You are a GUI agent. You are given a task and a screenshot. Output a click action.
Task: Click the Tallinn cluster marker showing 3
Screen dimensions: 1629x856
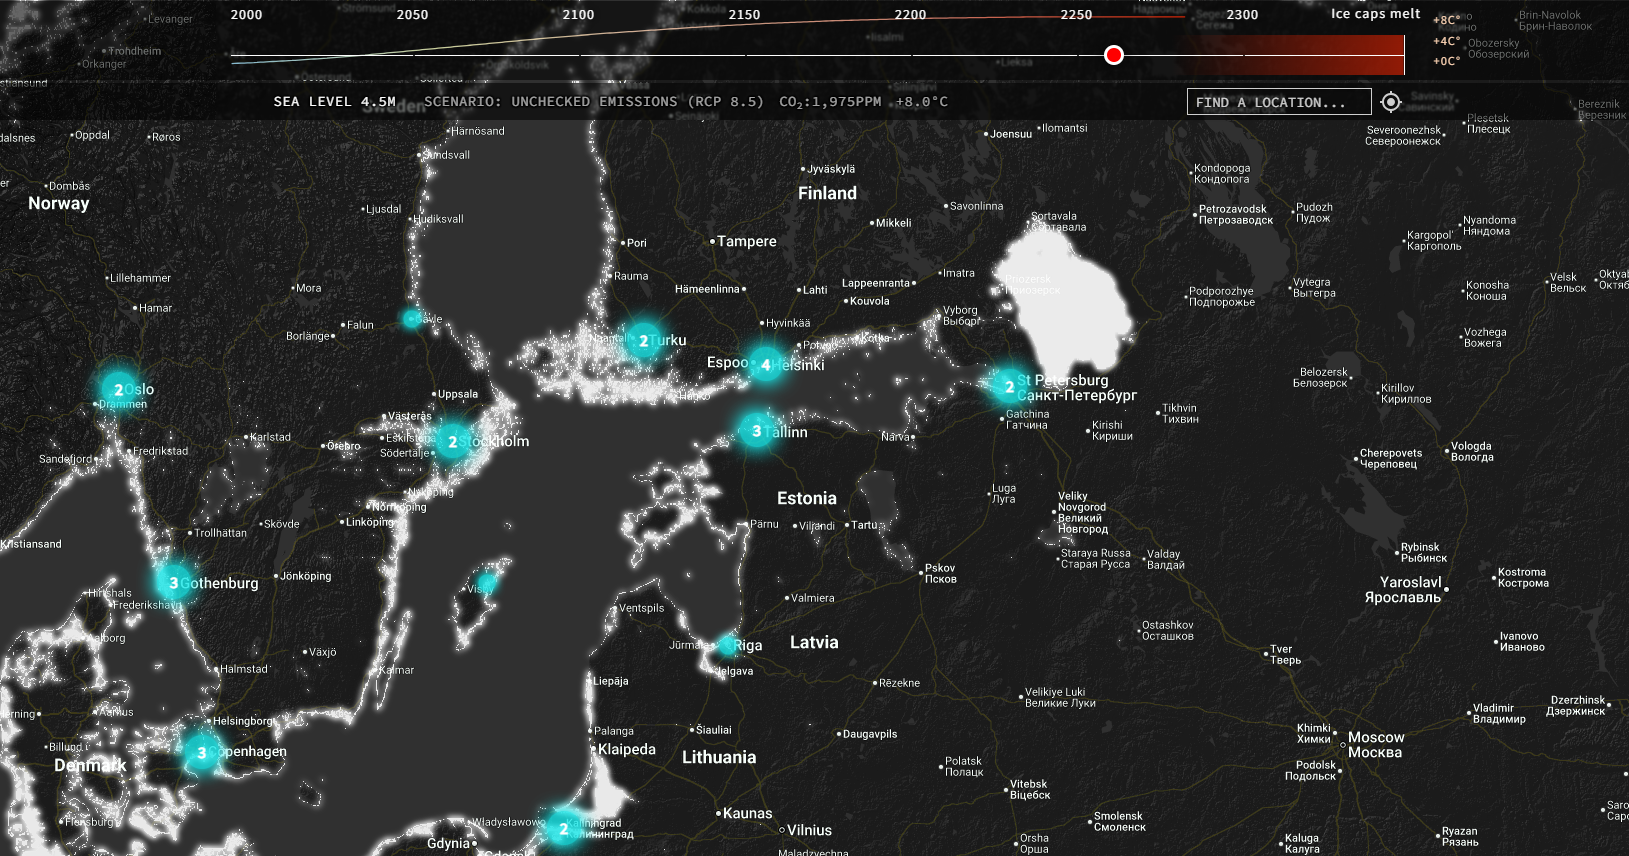coord(757,431)
